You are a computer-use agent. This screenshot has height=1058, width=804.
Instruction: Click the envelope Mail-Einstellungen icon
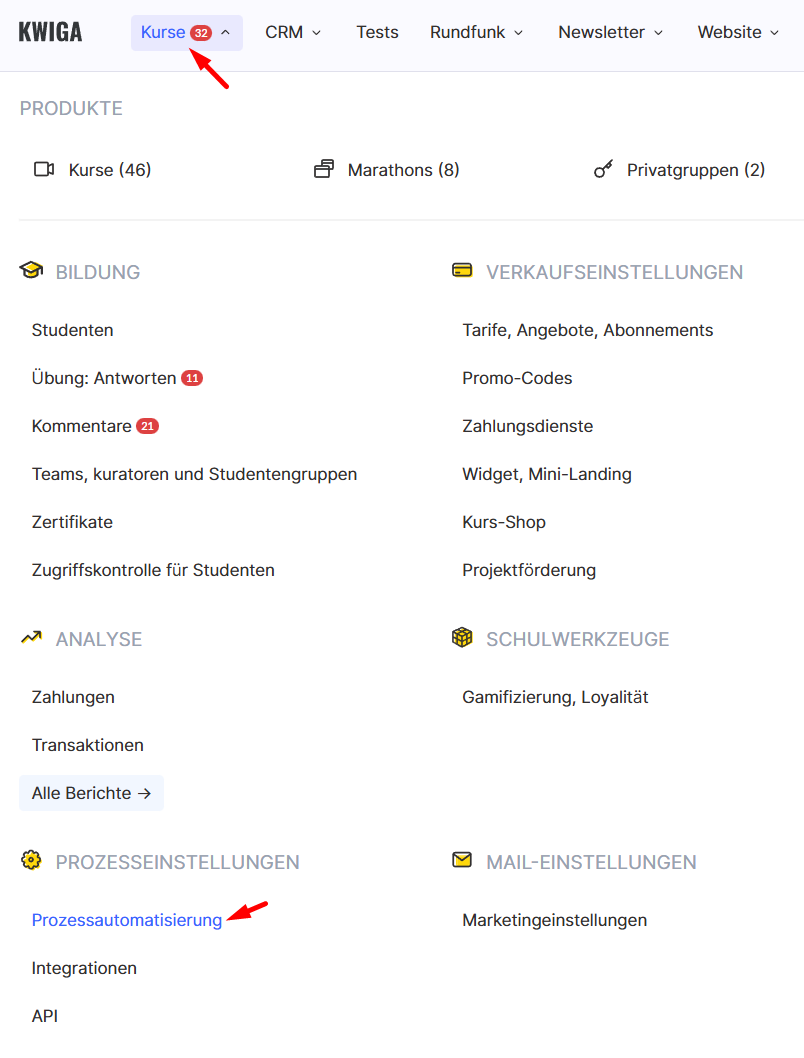[x=461, y=860]
